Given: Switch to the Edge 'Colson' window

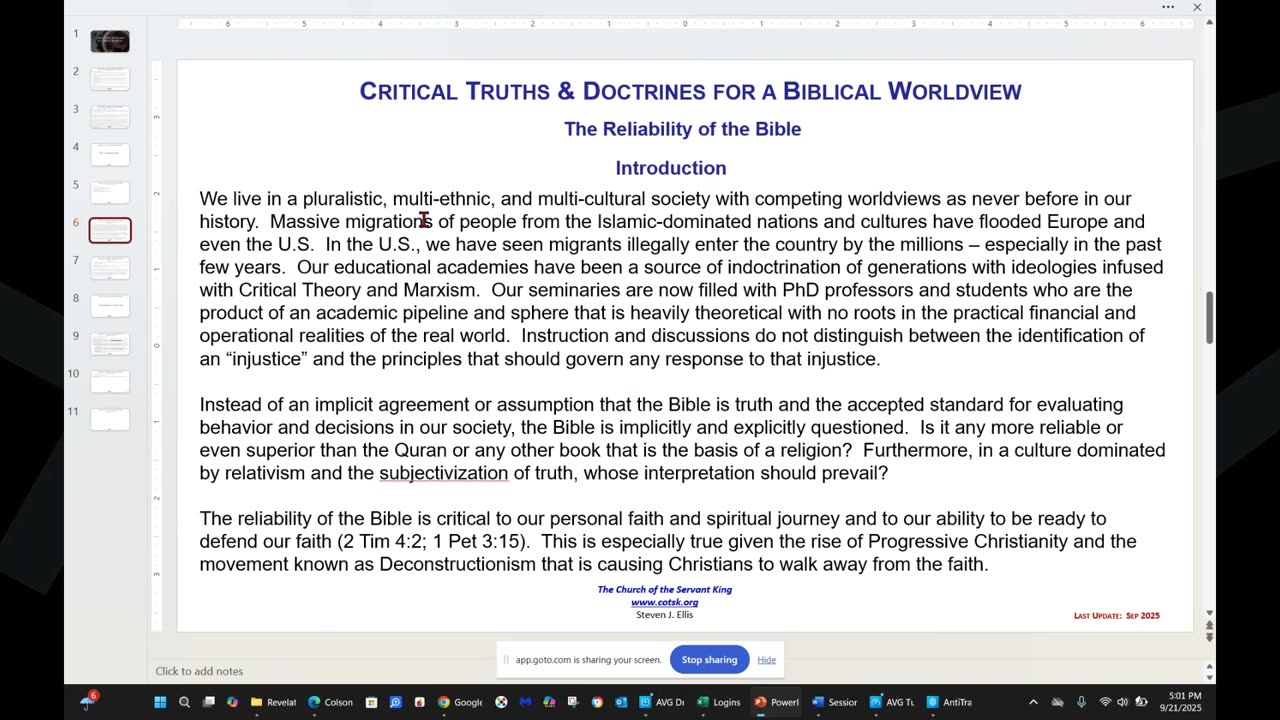Looking at the screenshot, I should (x=330, y=702).
